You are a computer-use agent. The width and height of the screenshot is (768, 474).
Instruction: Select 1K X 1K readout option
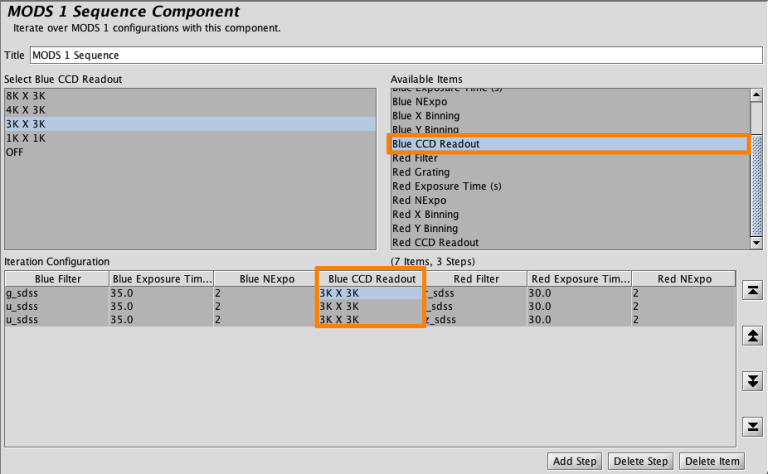[x=191, y=138]
